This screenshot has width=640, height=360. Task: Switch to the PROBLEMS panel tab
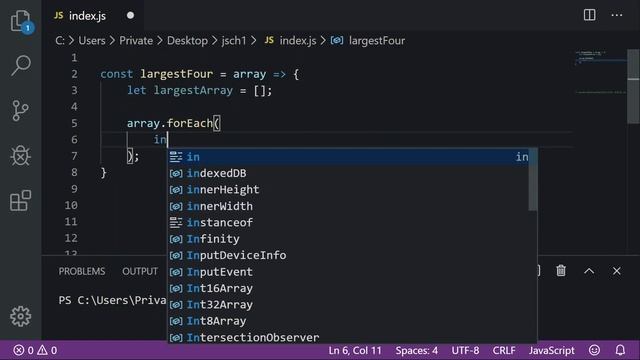click(x=82, y=271)
